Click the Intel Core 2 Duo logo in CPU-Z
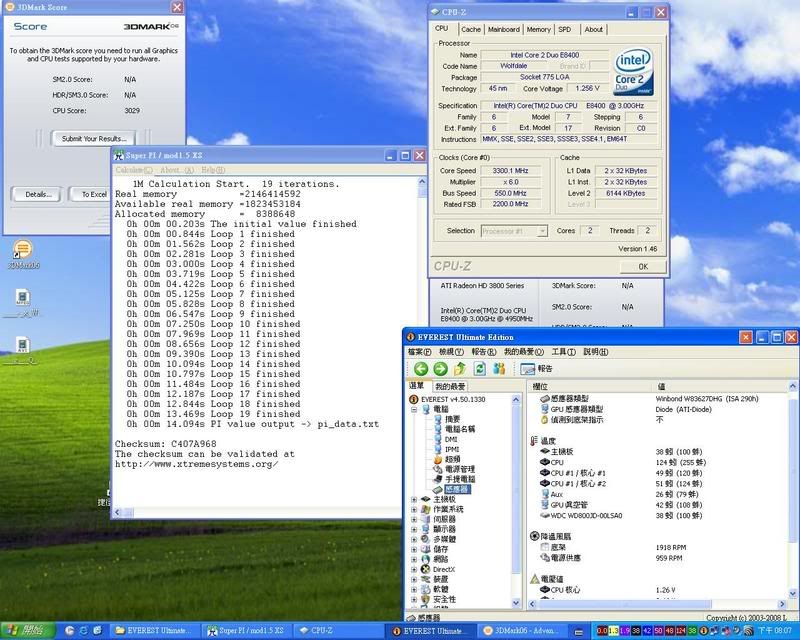800x640 pixels. coord(633,71)
